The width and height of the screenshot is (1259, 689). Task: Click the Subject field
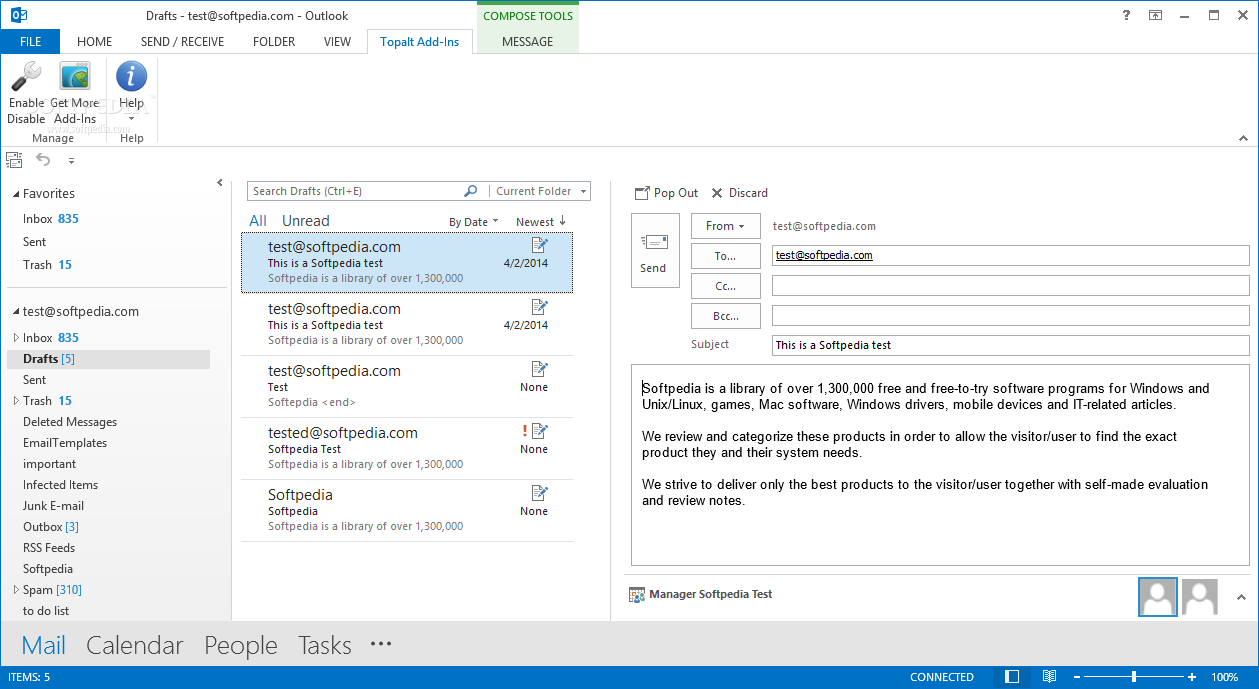click(1011, 345)
